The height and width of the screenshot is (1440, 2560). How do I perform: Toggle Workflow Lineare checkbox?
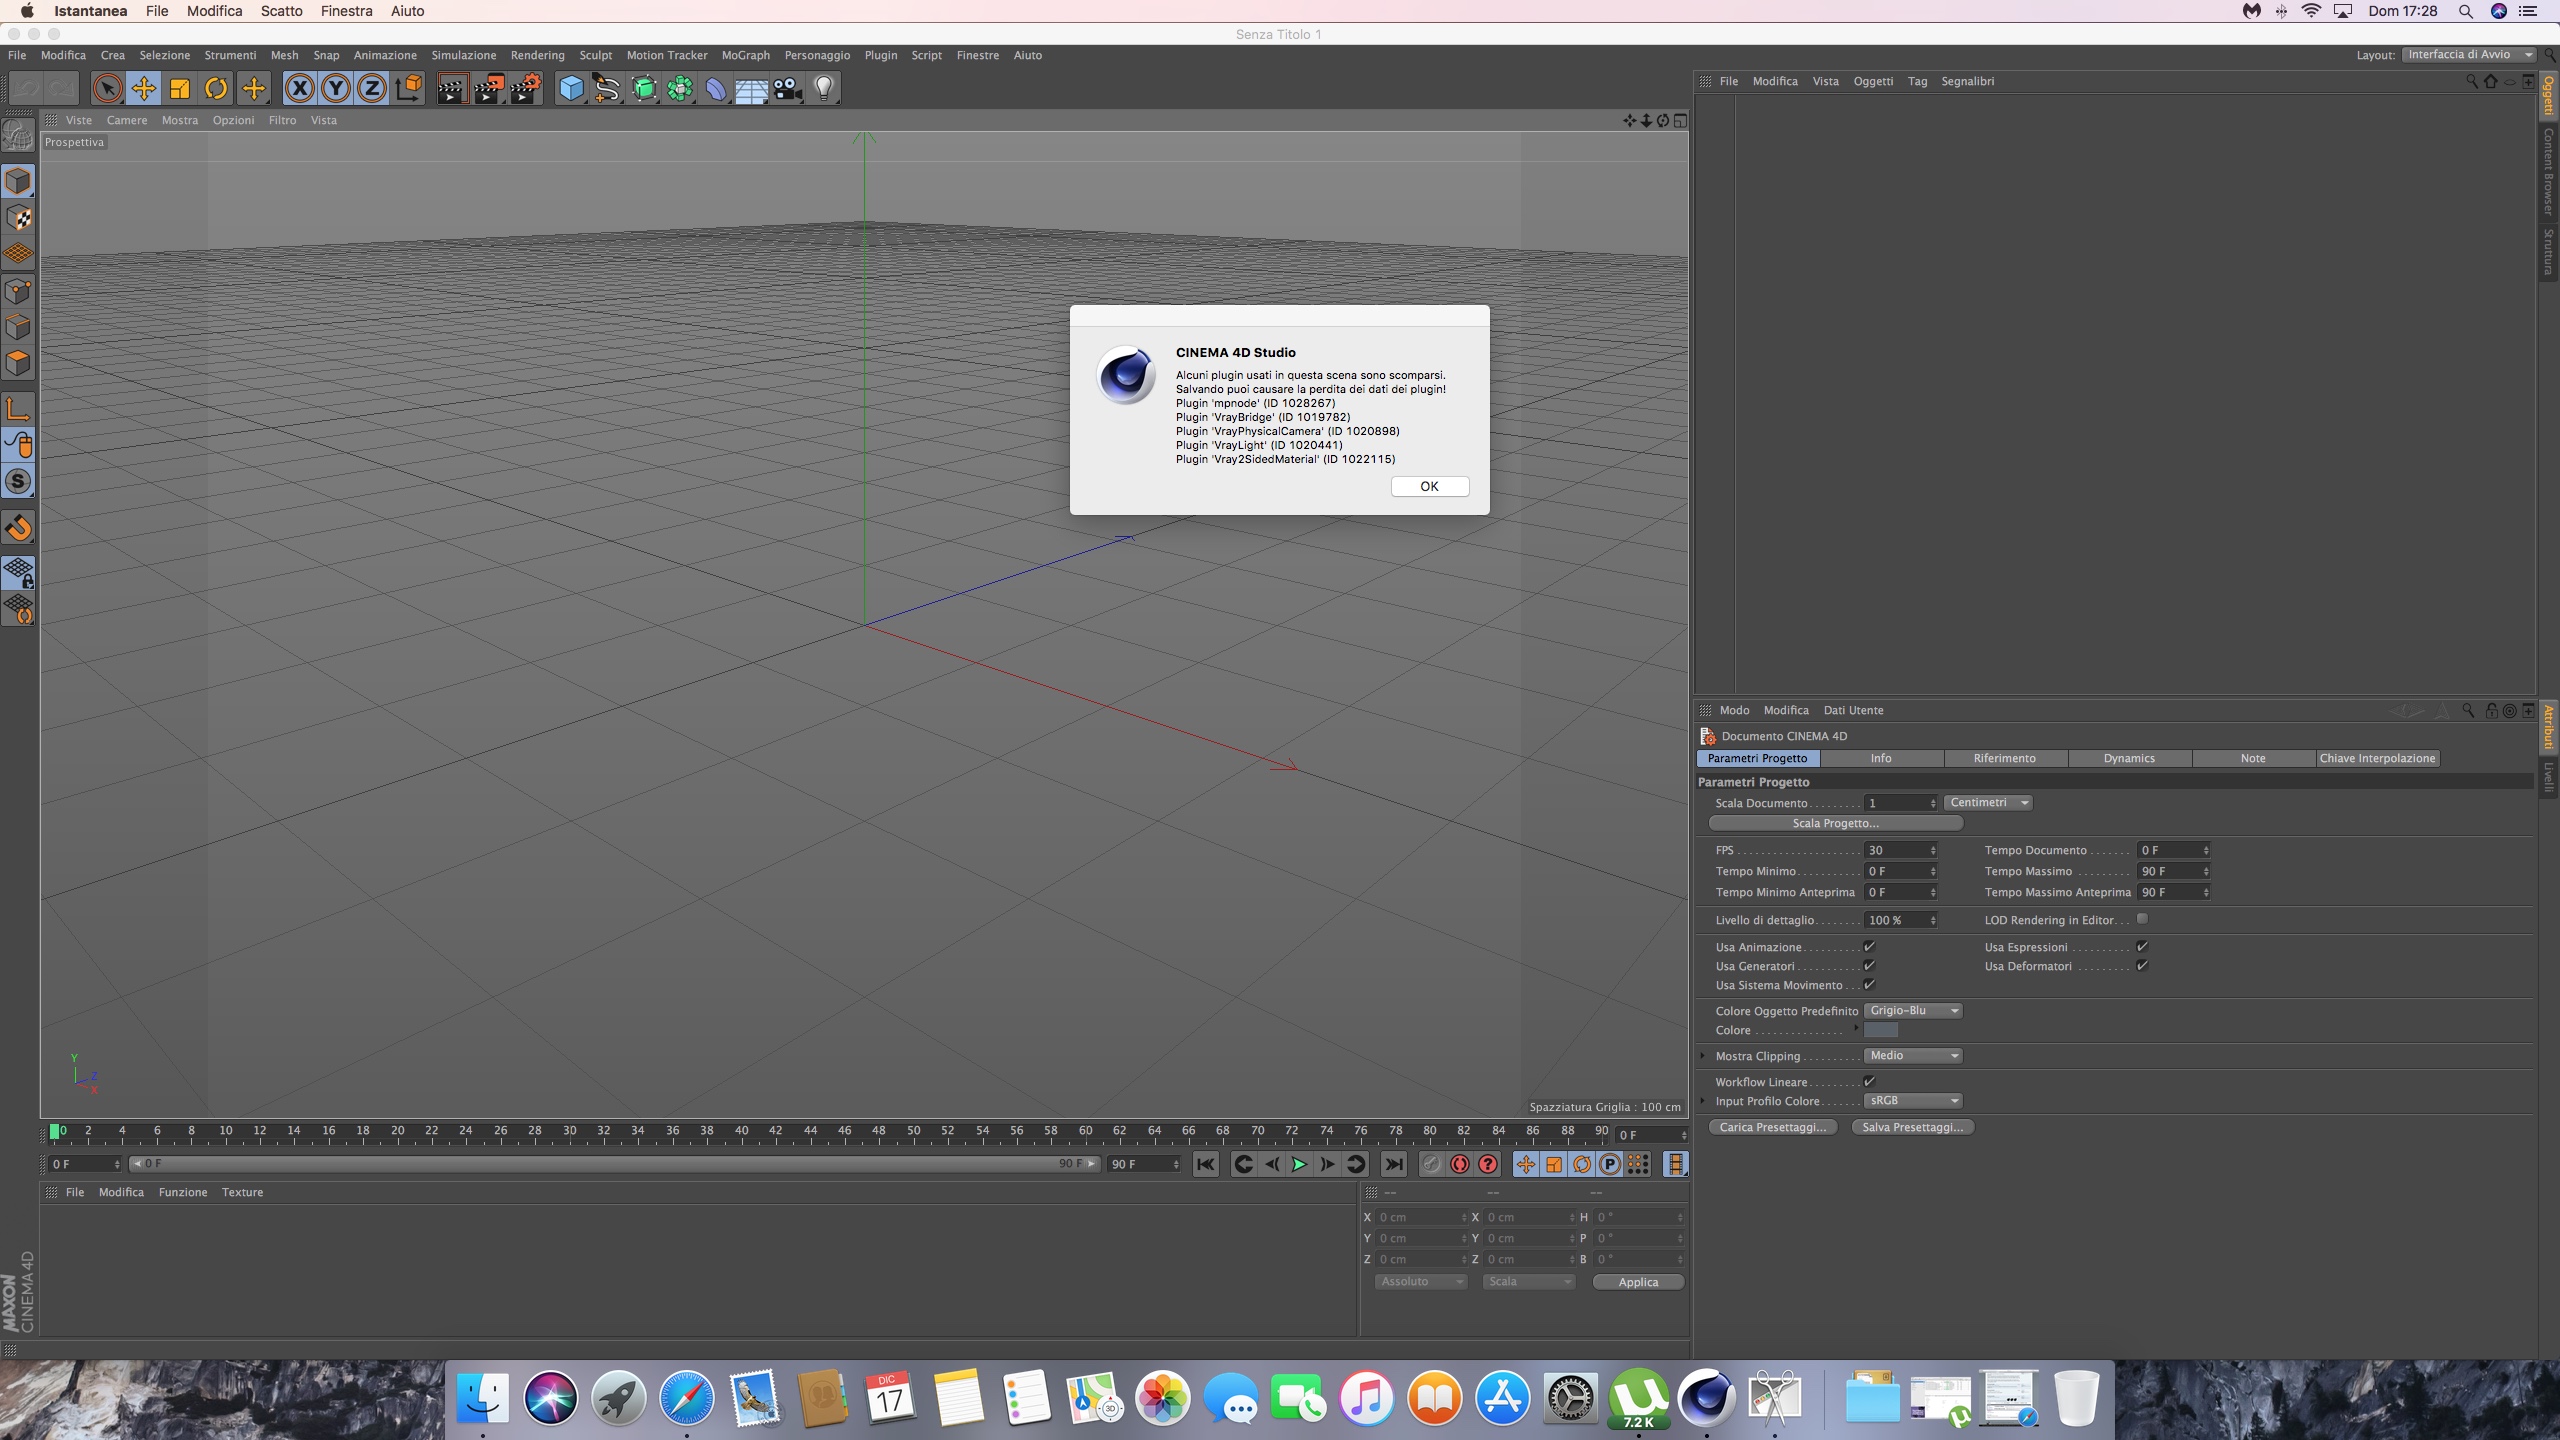[1869, 1081]
